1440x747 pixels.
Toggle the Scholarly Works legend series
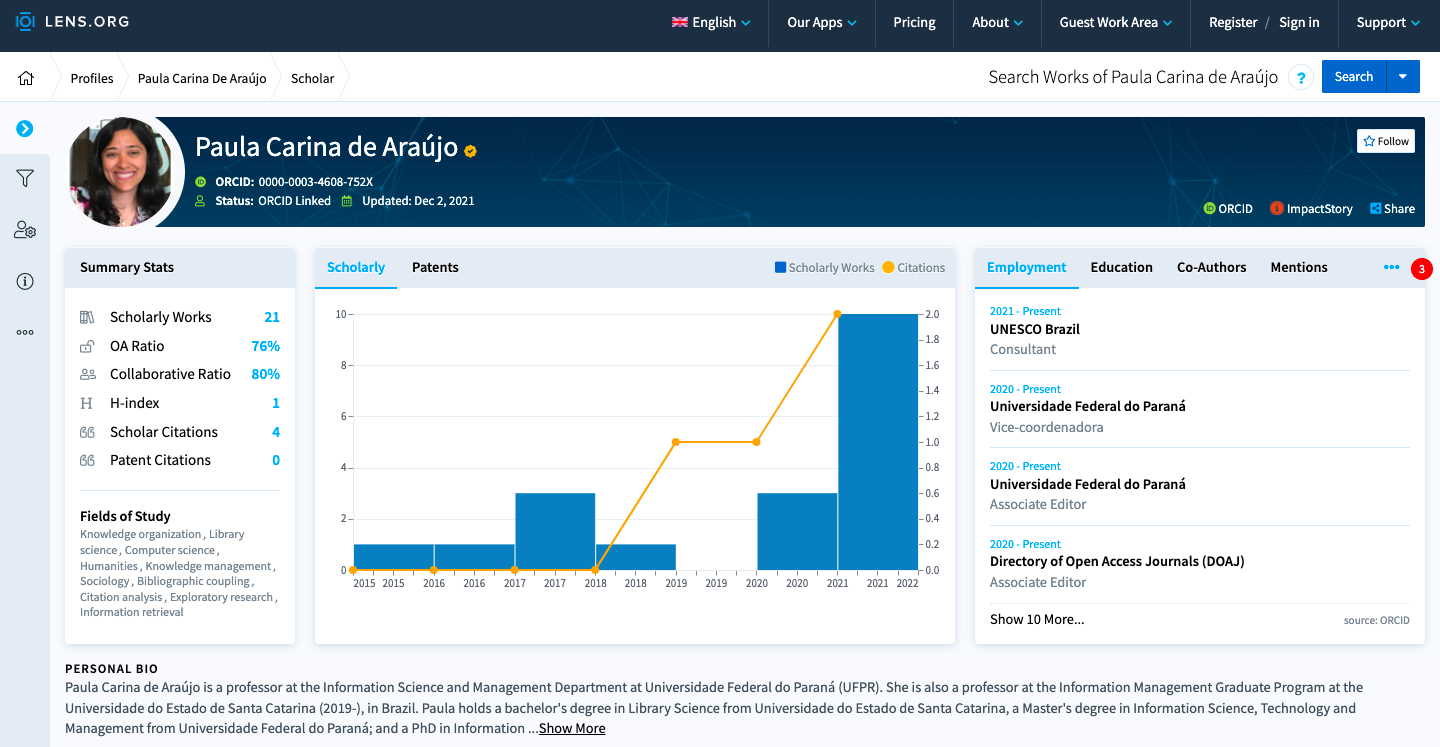(x=825, y=268)
